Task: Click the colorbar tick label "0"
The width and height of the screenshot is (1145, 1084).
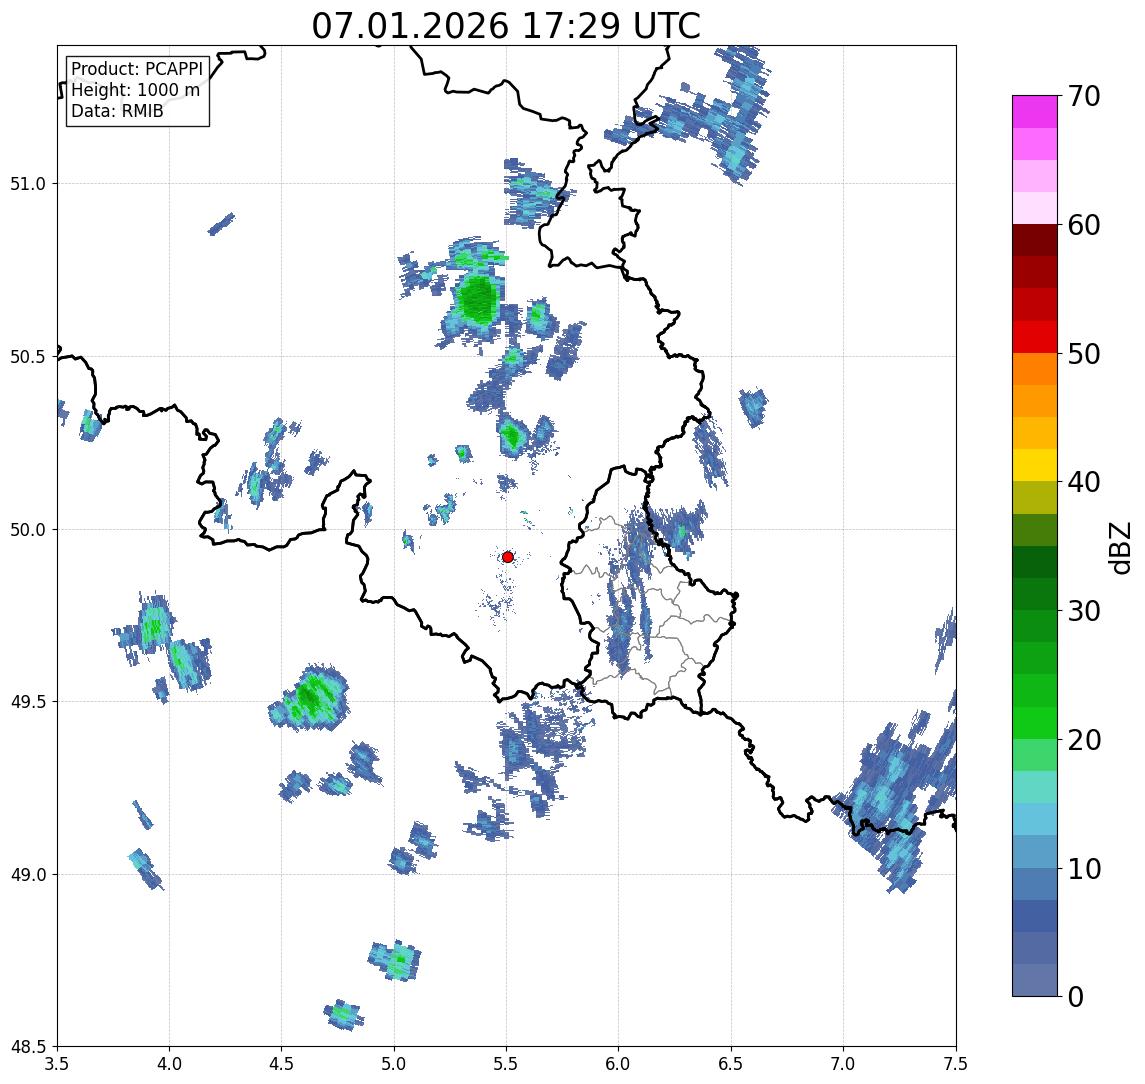Action: click(x=1076, y=996)
